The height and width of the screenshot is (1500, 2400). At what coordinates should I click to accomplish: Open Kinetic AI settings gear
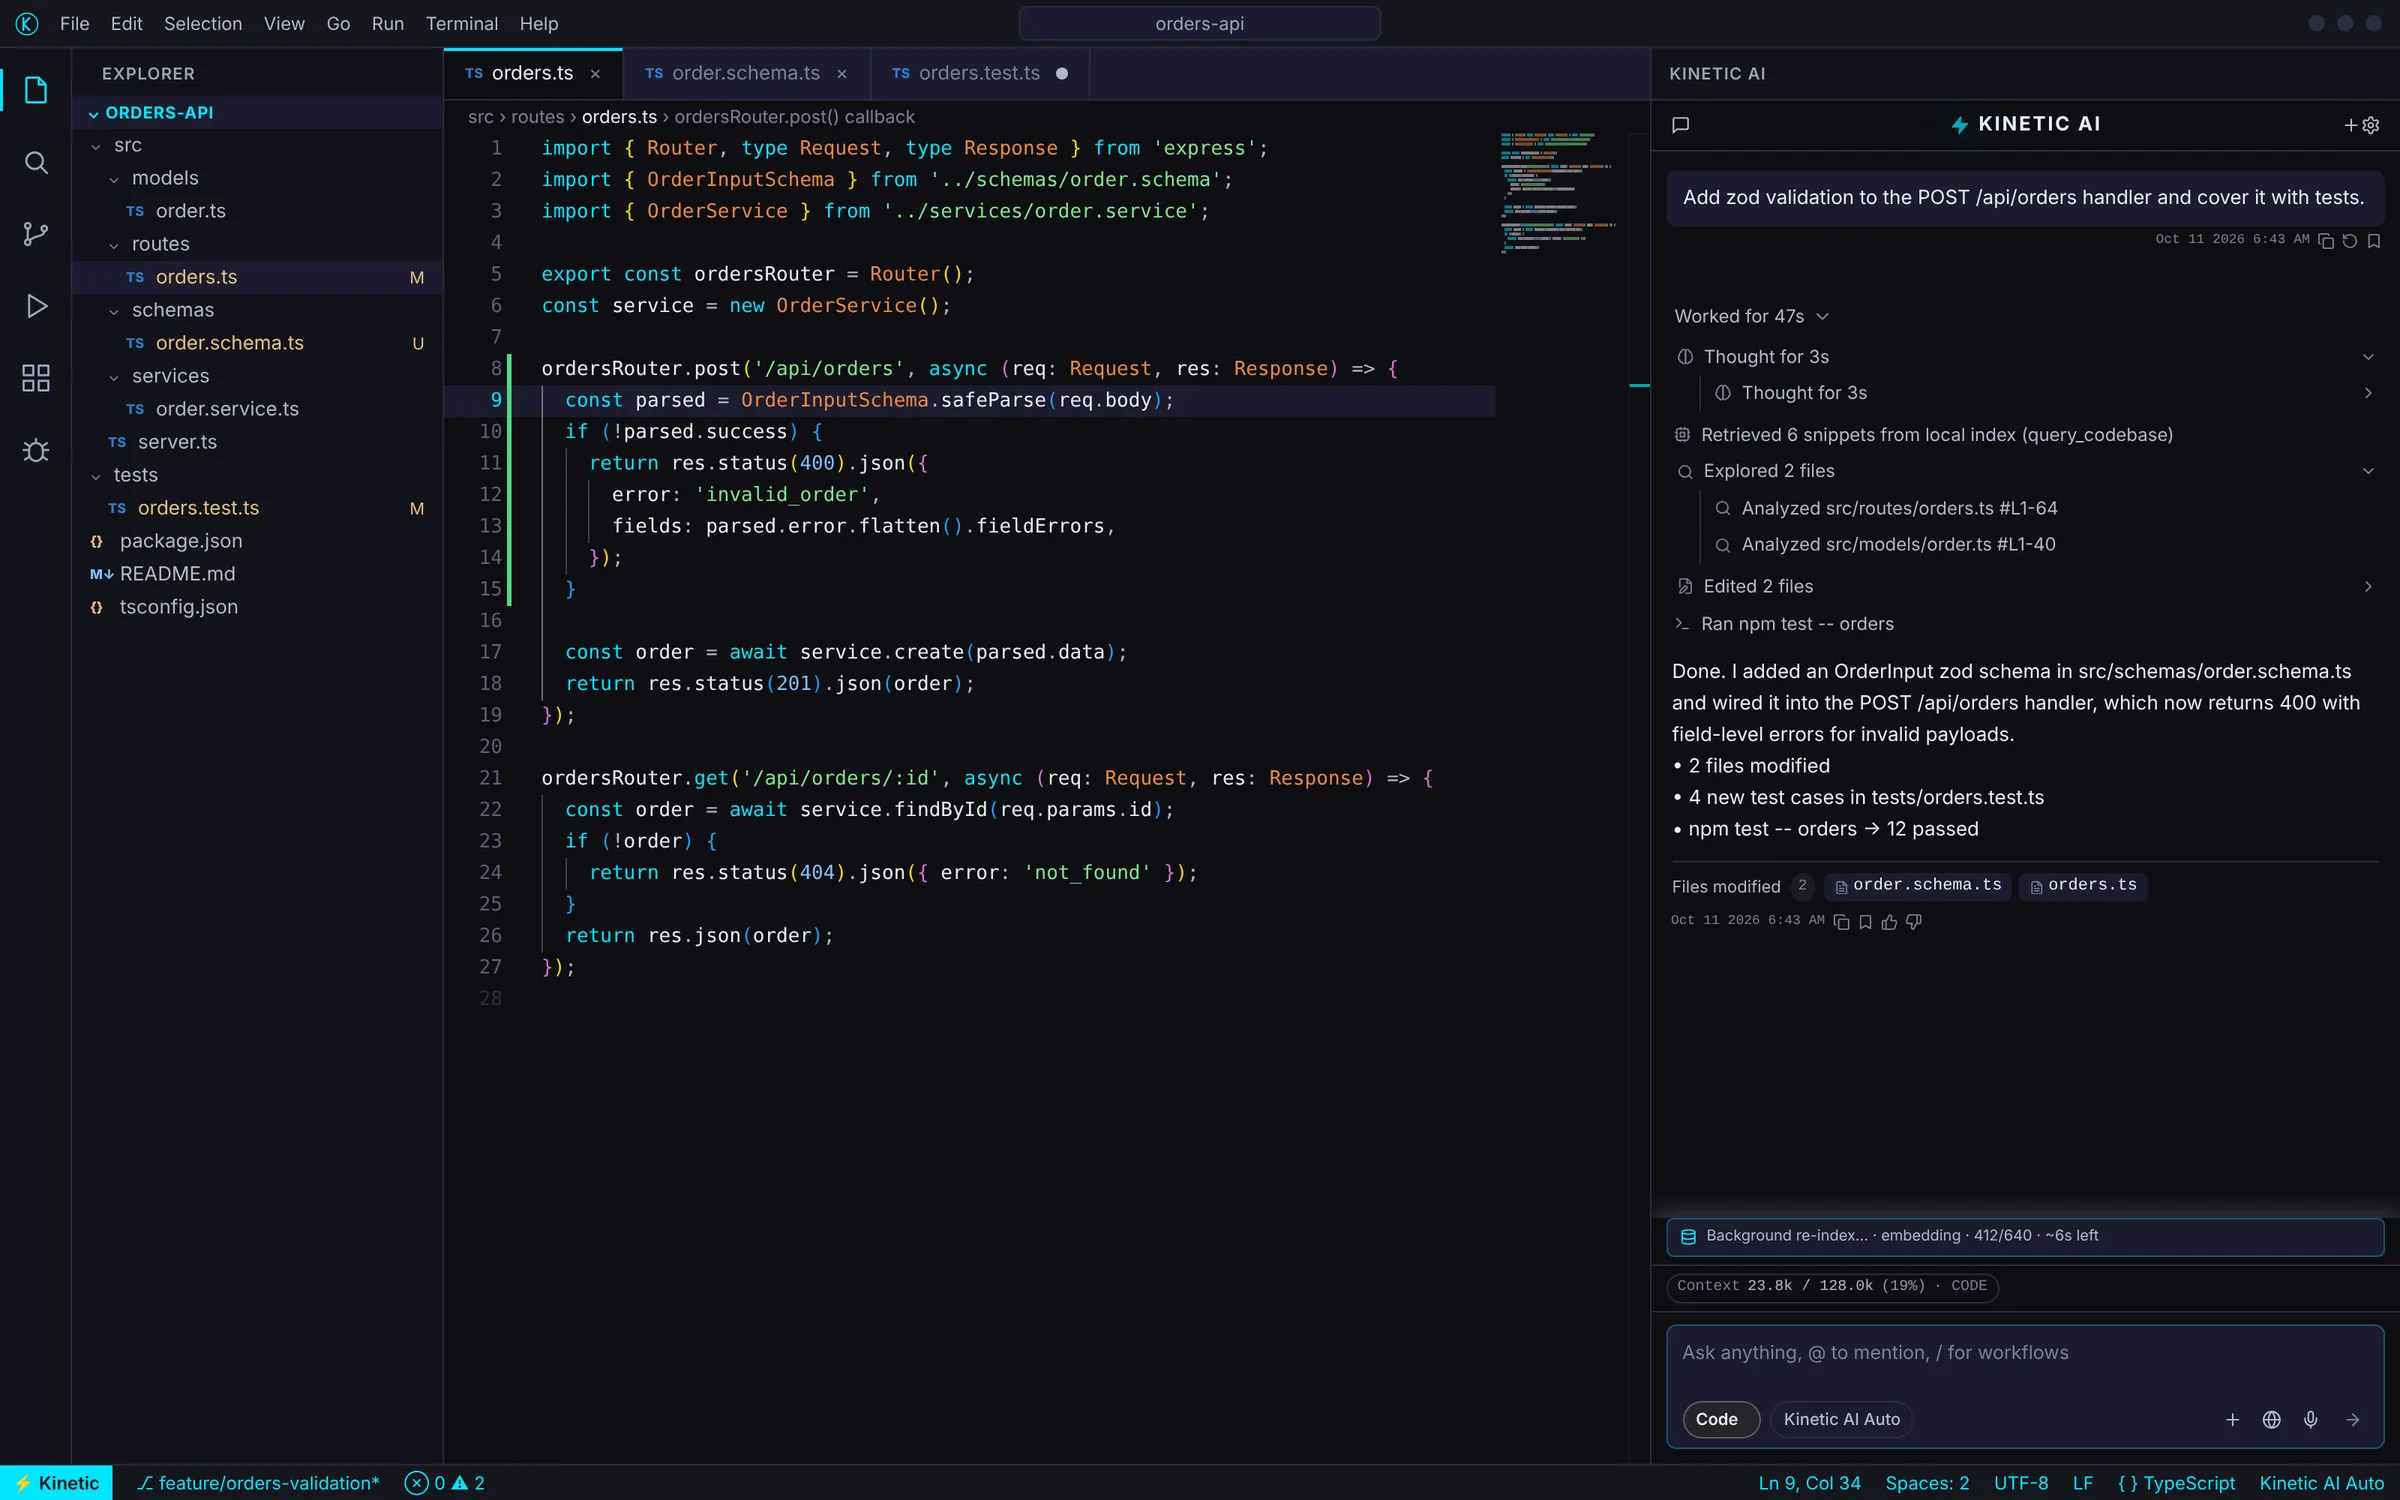tap(2371, 125)
